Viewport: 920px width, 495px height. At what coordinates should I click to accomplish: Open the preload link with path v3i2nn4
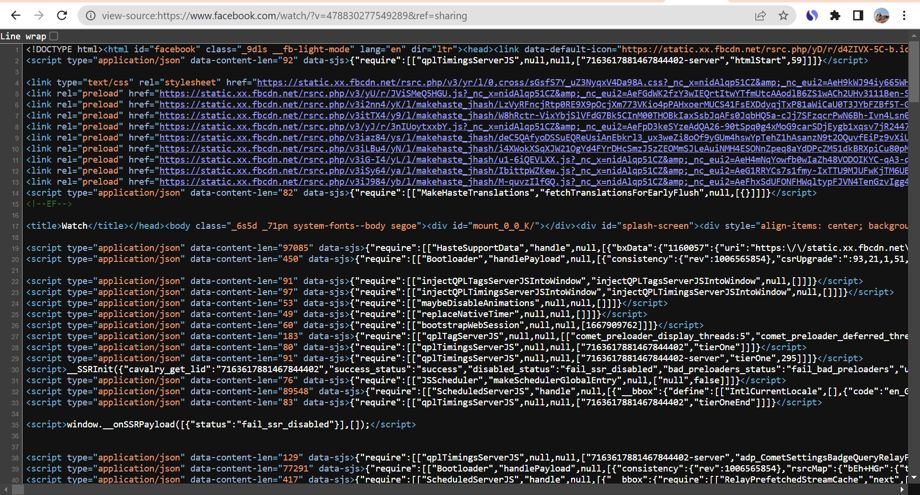coord(533,104)
